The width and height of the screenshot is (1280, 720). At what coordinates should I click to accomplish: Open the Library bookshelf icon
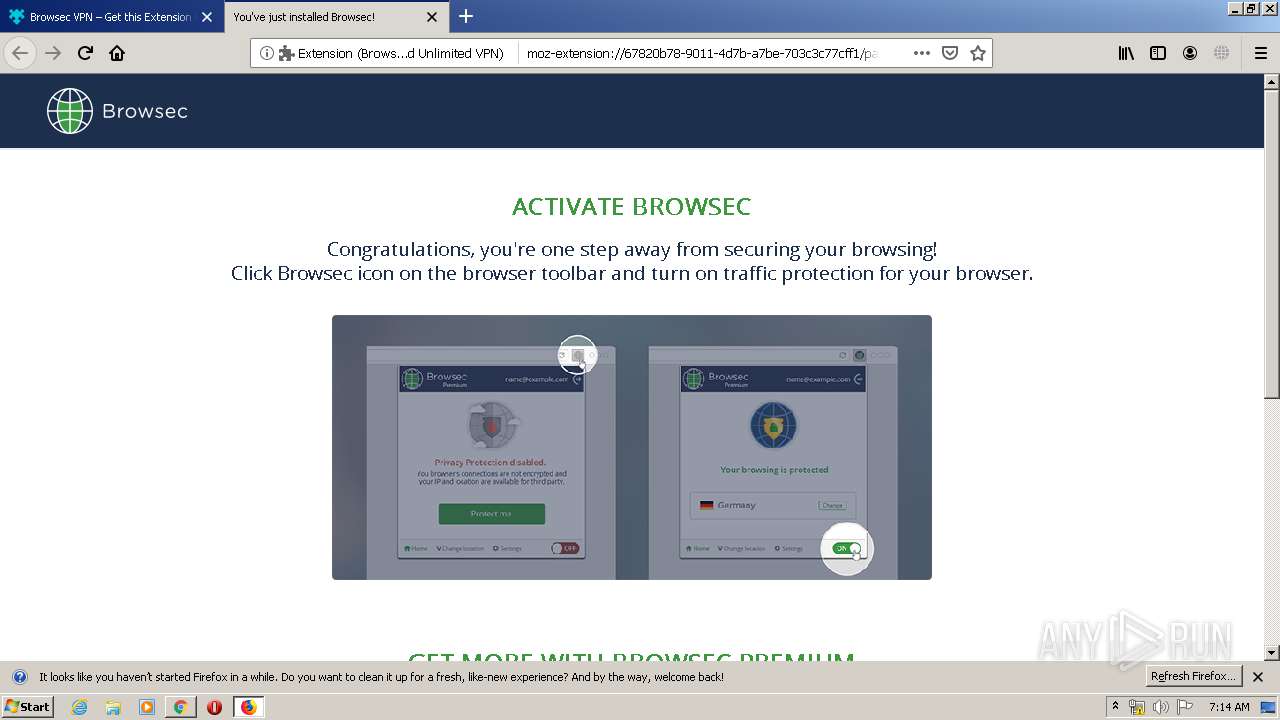point(1126,53)
